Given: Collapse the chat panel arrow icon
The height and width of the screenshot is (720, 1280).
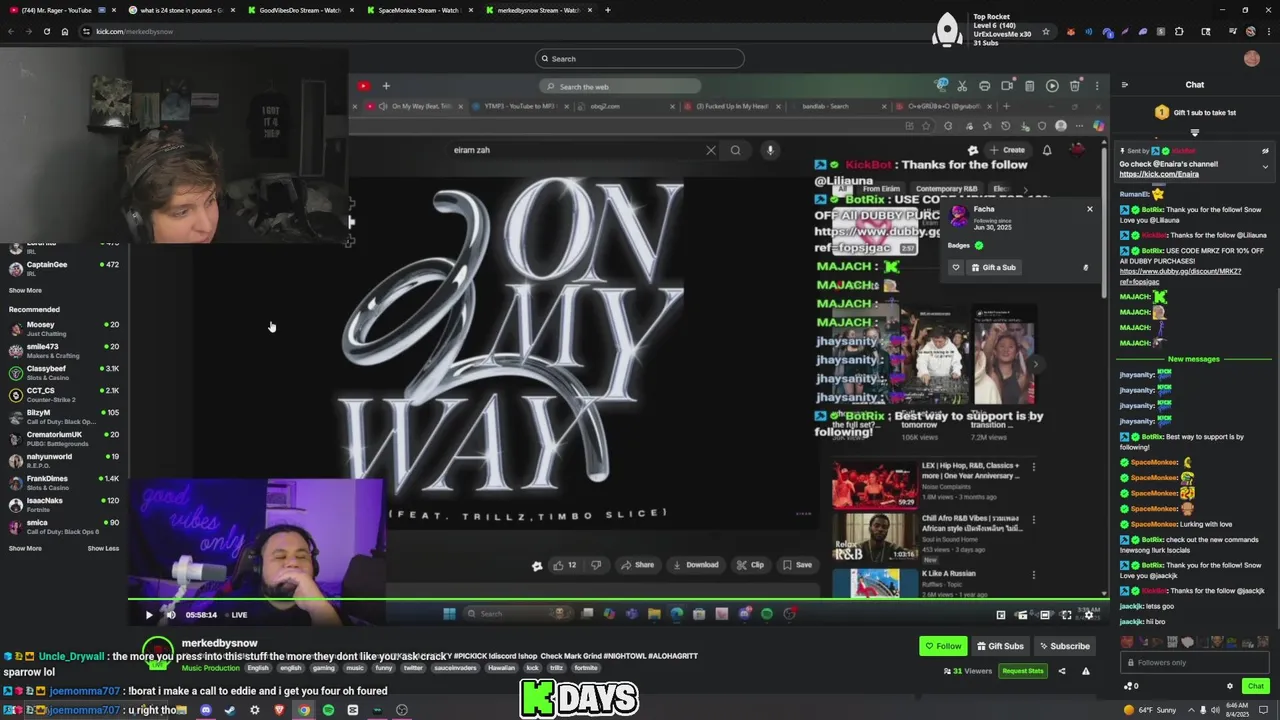Looking at the screenshot, I should (1125, 85).
